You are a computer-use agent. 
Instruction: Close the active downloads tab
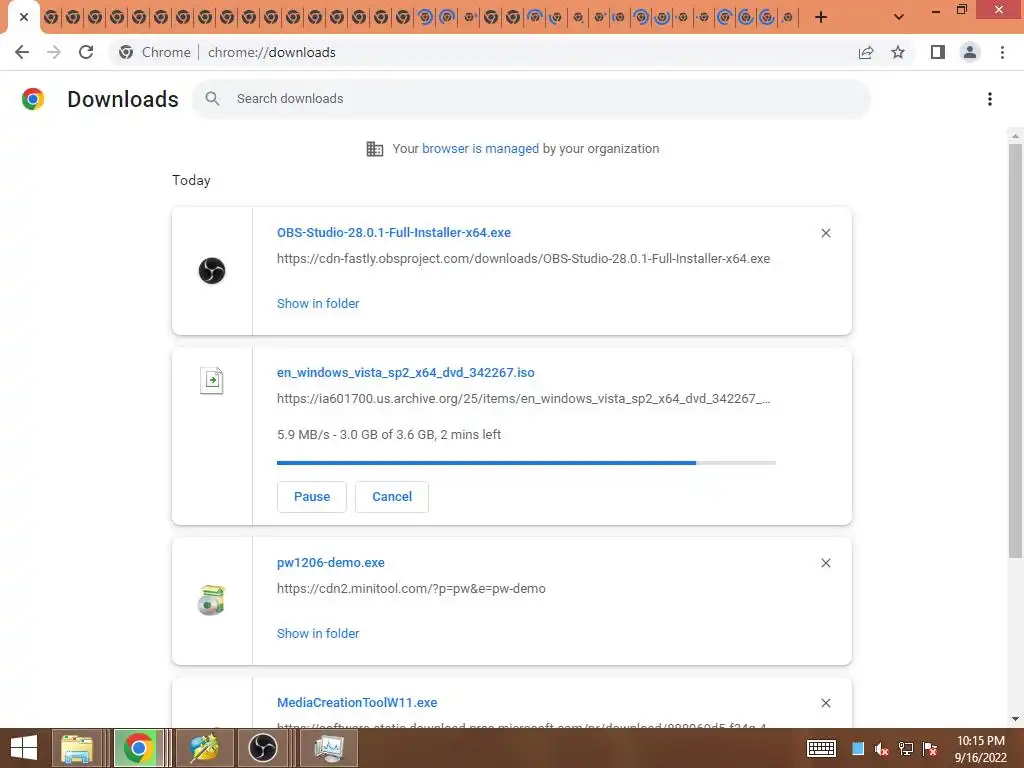pos(24,17)
